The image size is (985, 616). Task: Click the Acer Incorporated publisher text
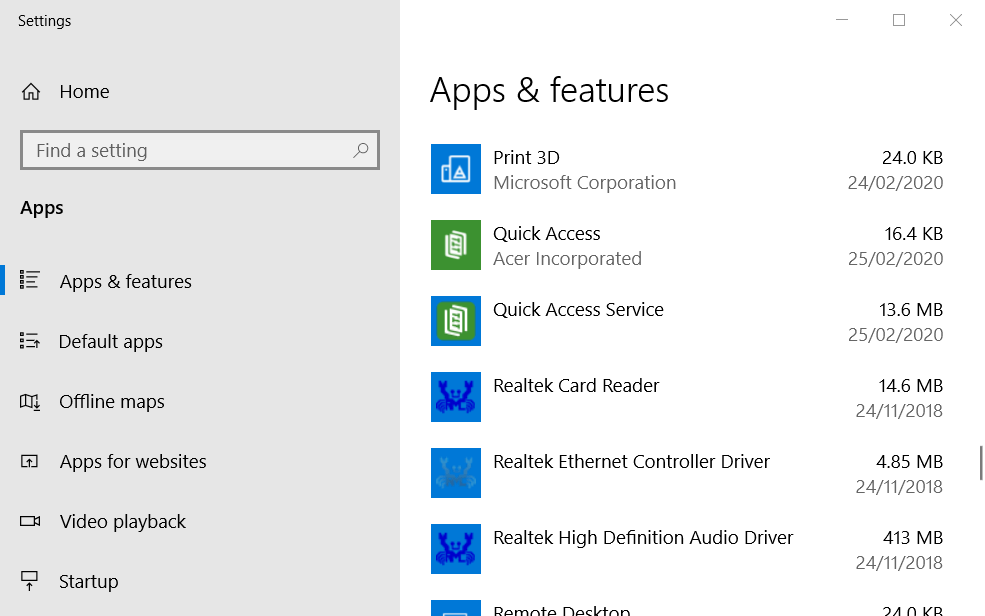click(567, 259)
